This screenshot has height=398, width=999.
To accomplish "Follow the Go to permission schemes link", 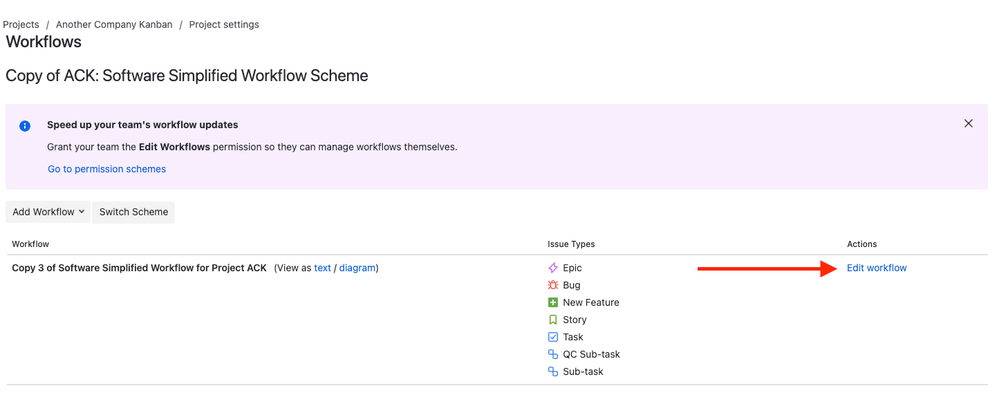I will click(x=107, y=169).
